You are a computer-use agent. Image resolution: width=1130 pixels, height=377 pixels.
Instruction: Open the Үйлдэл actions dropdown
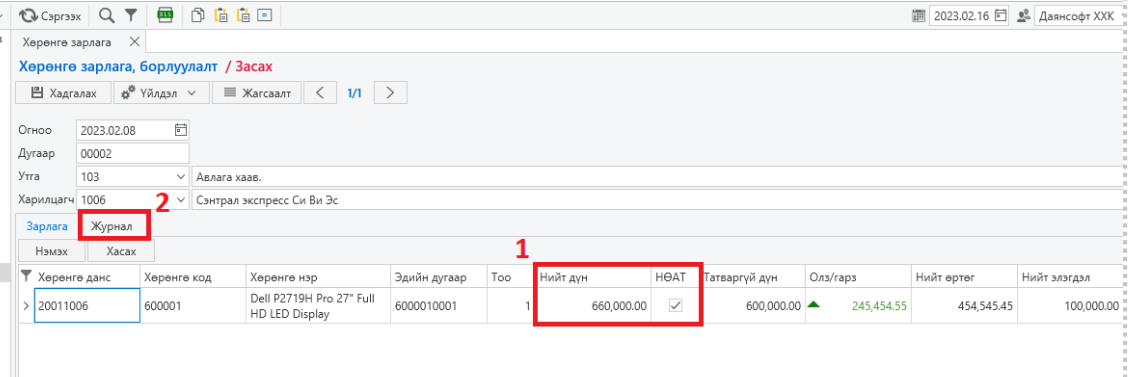[161, 93]
